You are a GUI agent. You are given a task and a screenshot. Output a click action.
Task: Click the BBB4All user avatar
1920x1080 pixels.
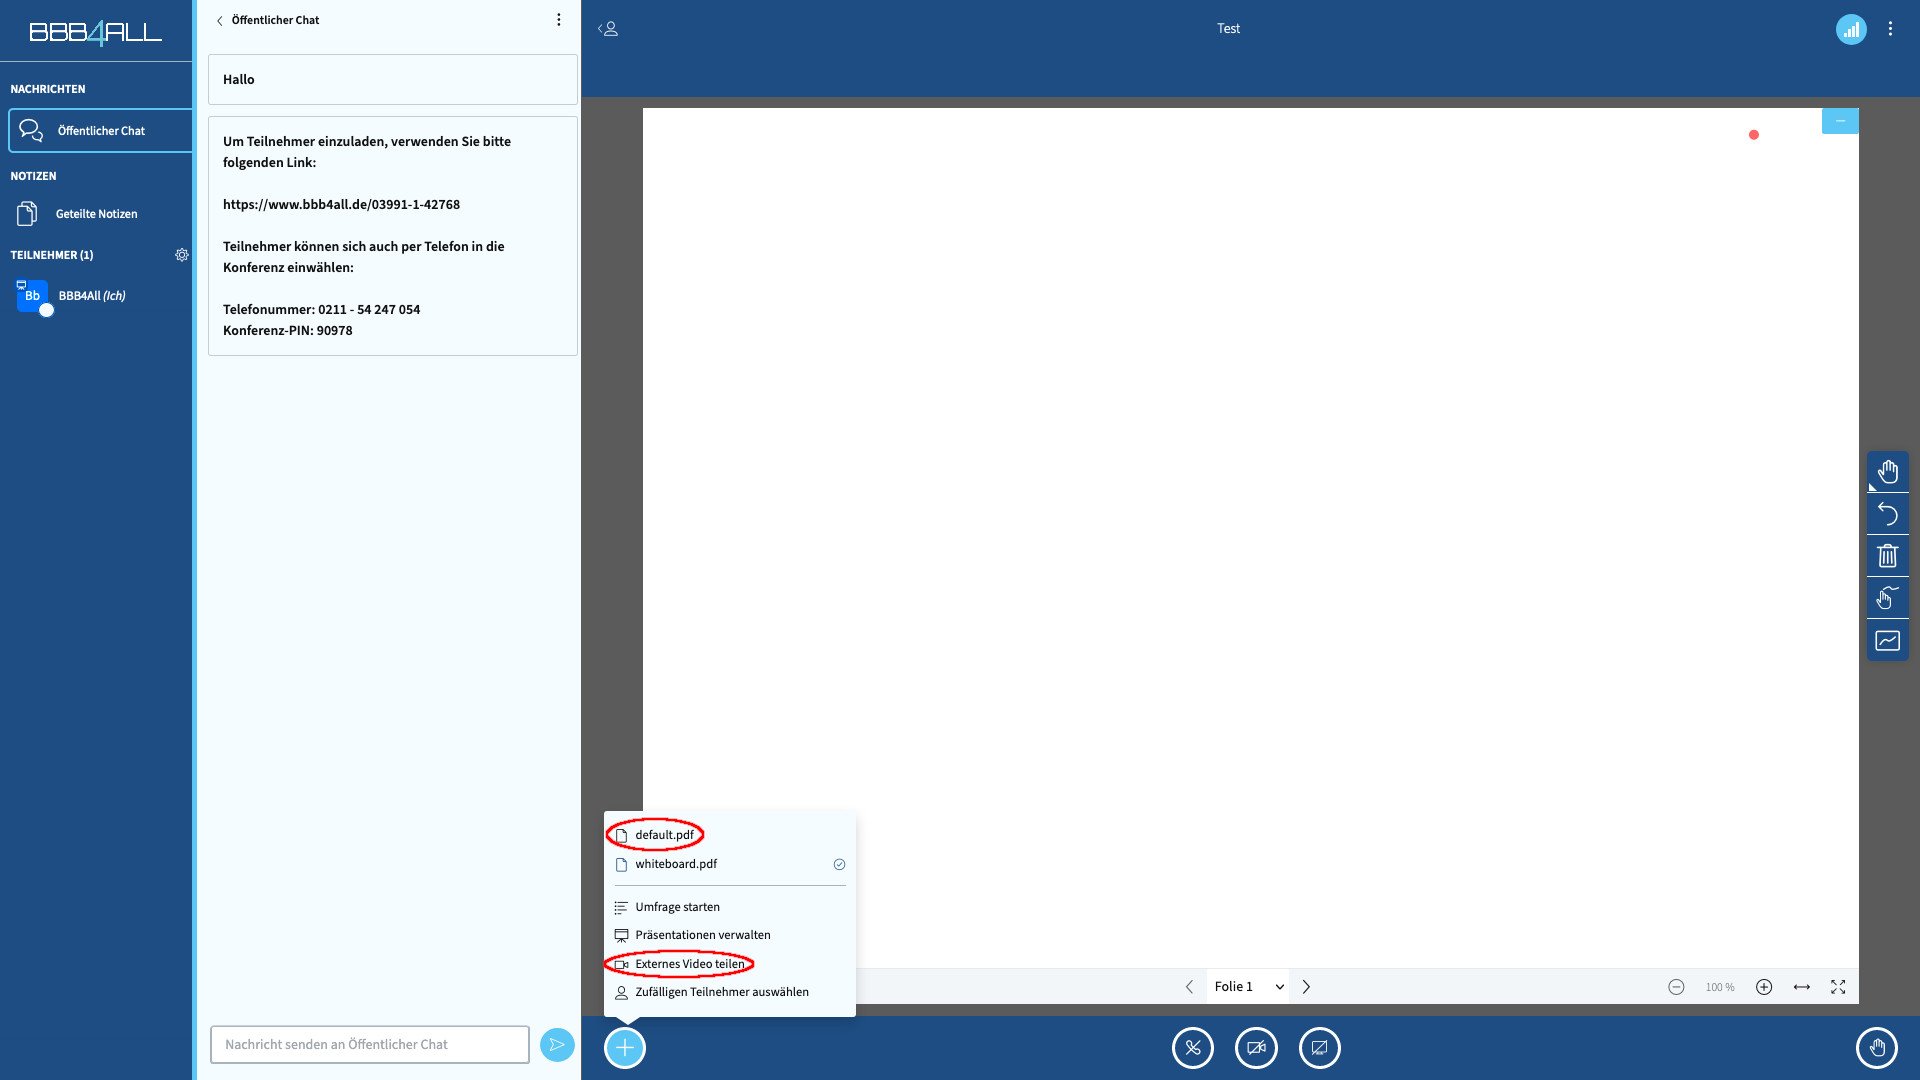[32, 296]
